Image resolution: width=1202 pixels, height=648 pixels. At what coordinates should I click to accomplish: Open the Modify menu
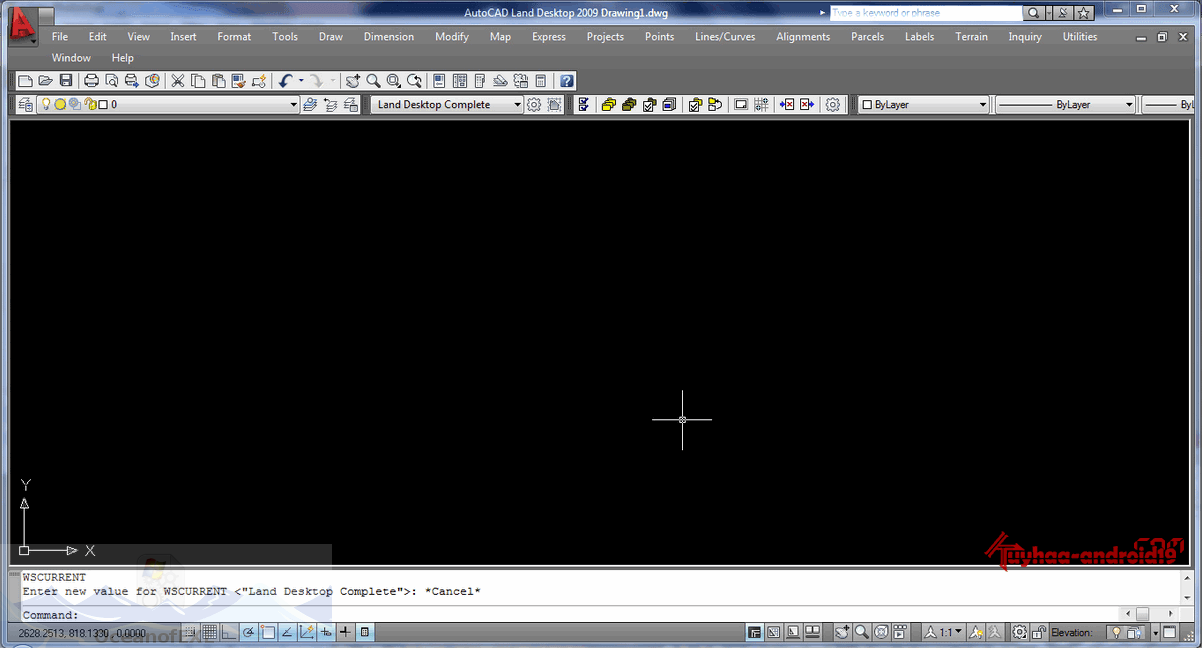[x=452, y=37]
